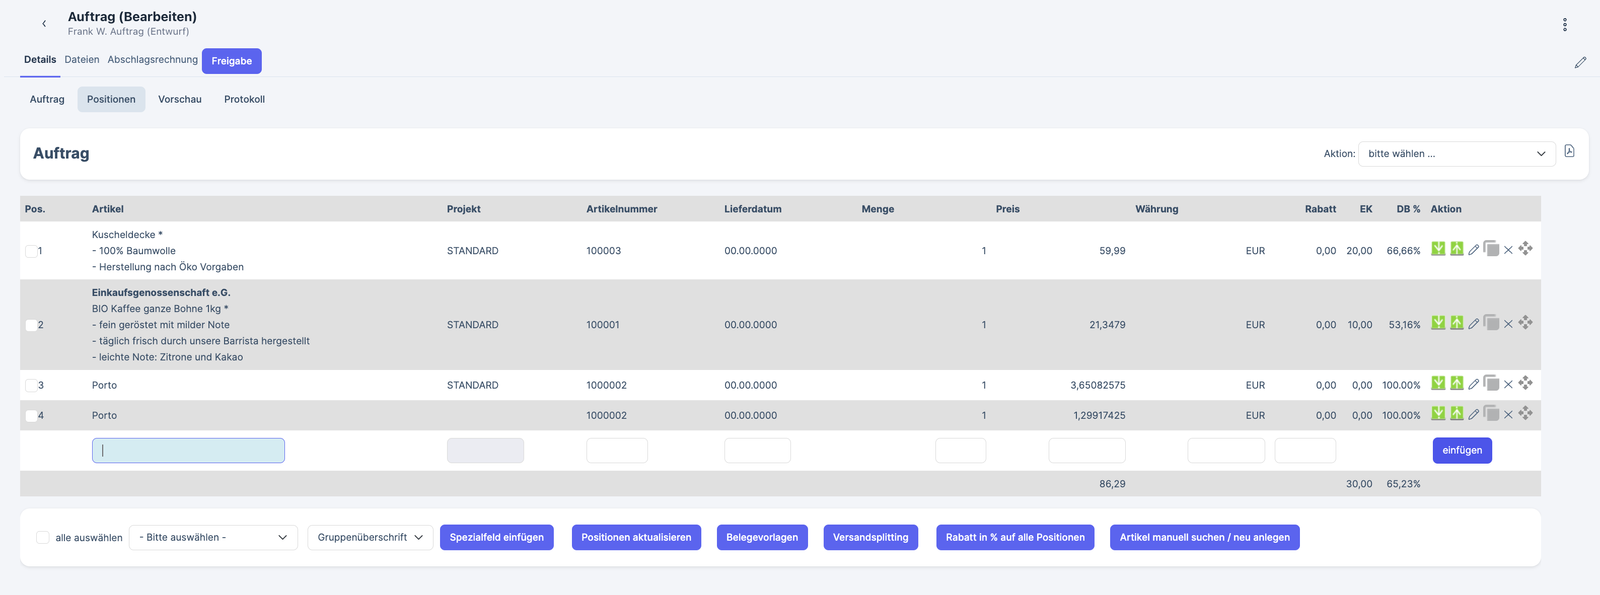Open the Abschlagsrechnung tab

click(x=152, y=60)
